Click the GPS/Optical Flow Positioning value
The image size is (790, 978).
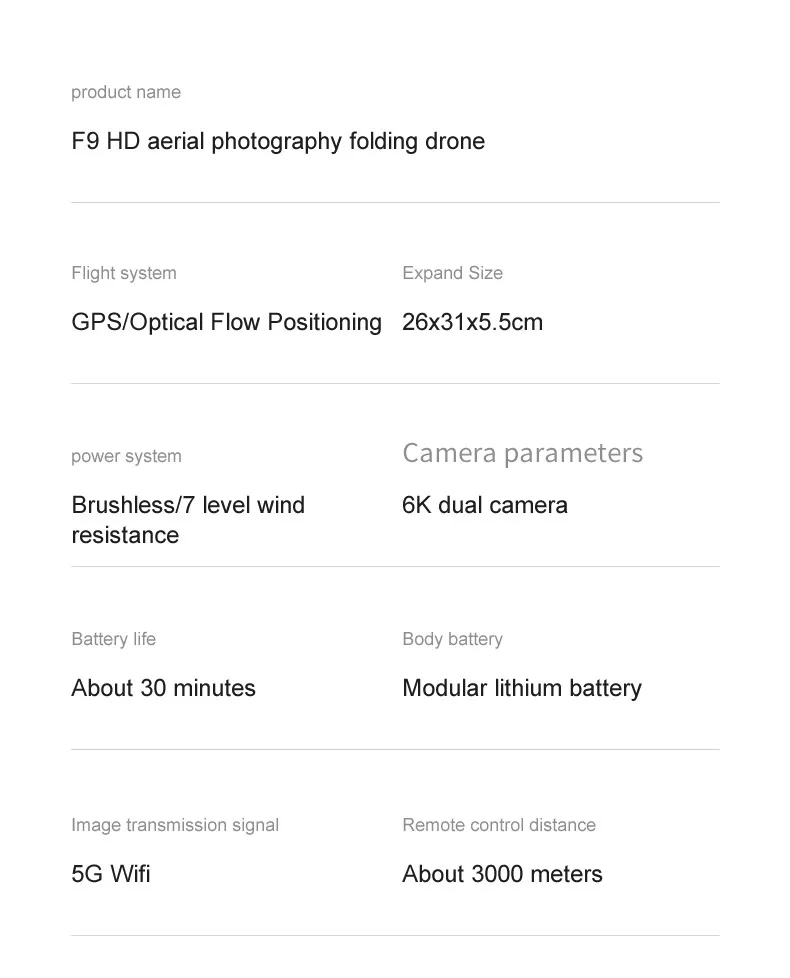click(x=227, y=322)
